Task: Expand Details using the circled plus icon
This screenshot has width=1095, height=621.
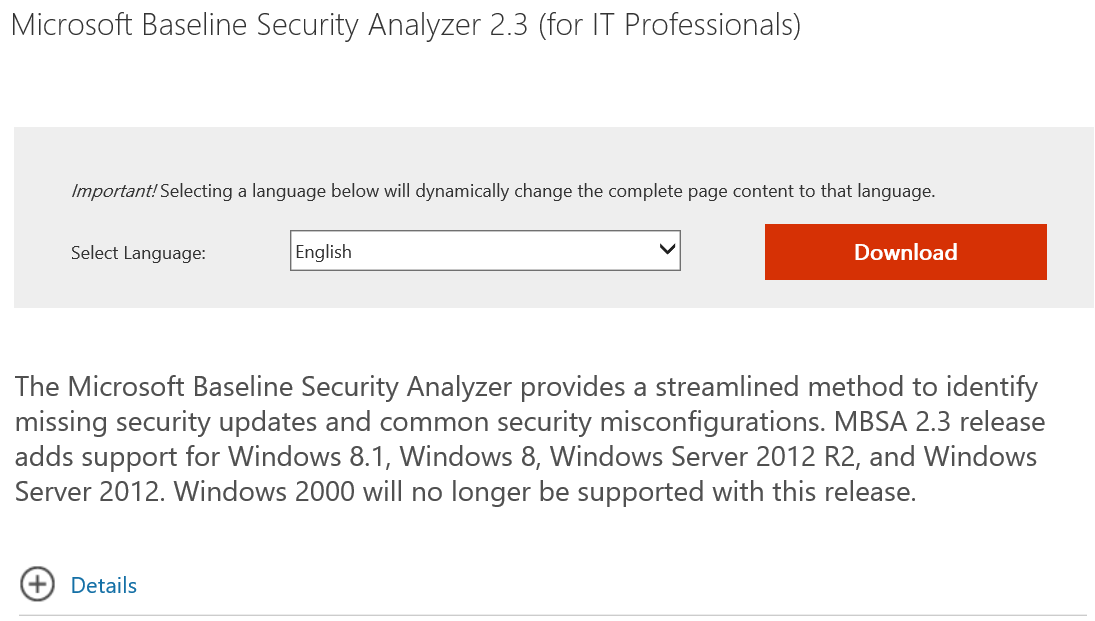Action: click(37, 584)
